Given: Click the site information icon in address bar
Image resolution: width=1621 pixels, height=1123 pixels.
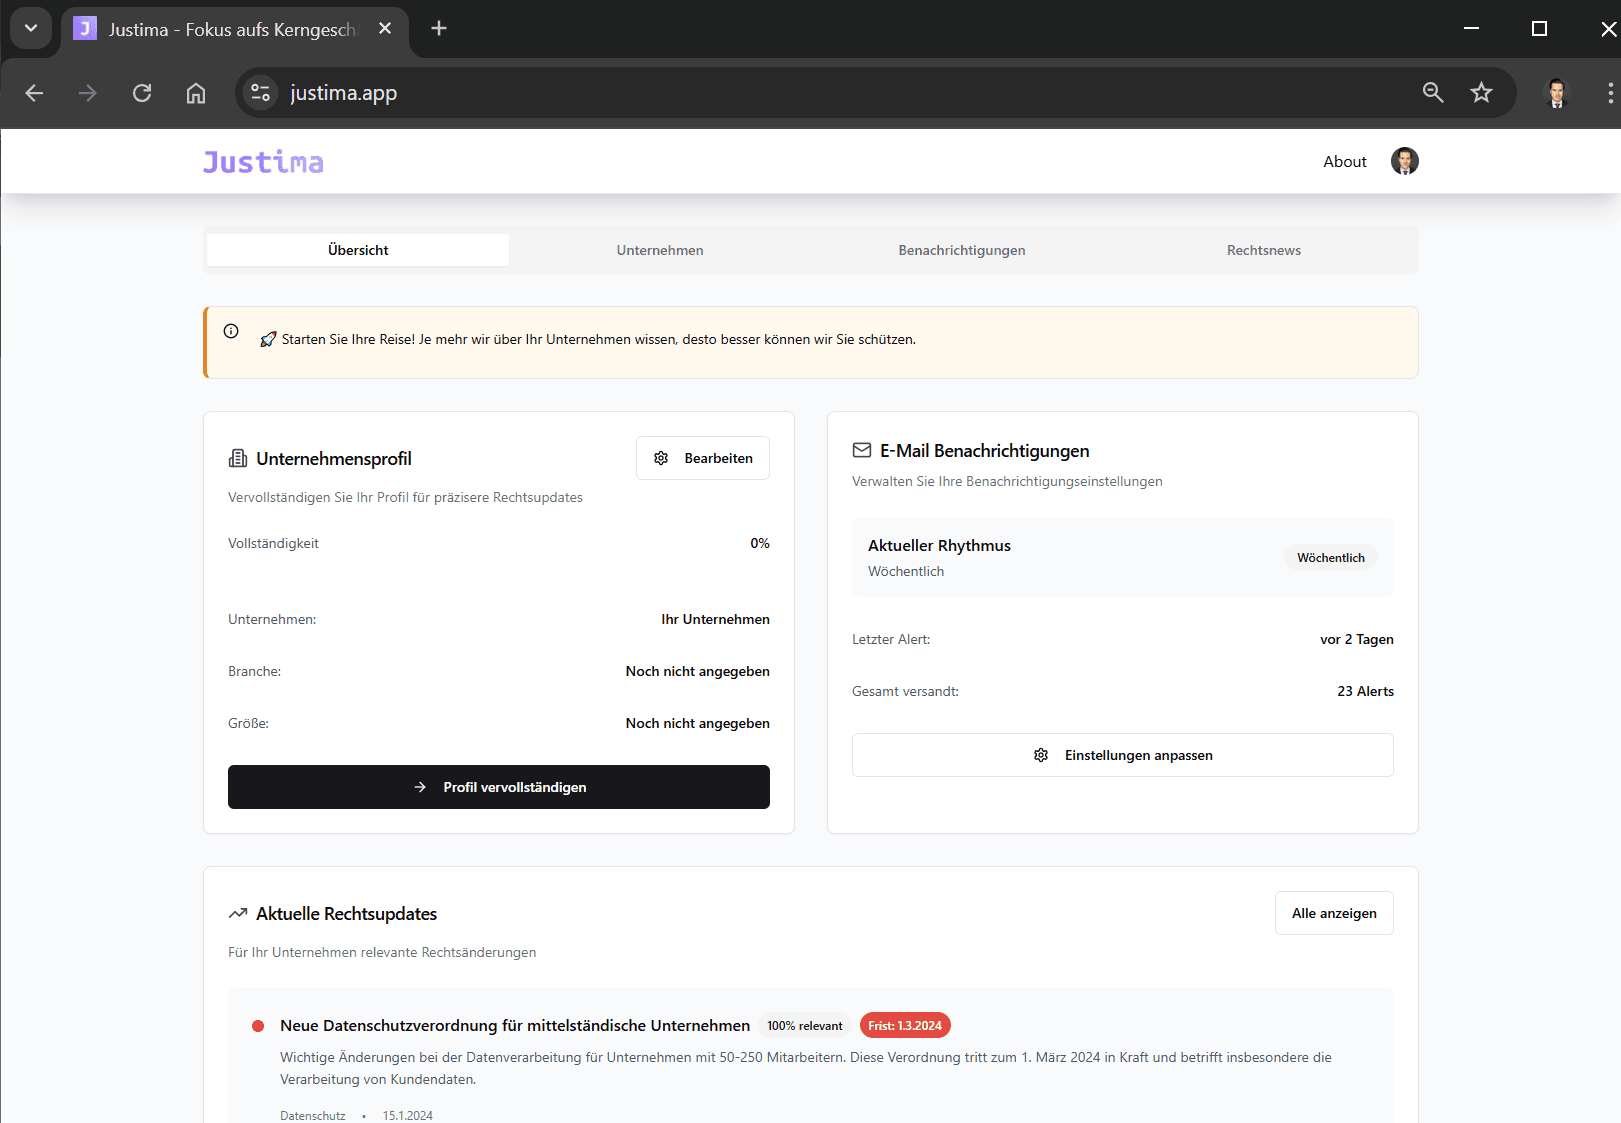Looking at the screenshot, I should [x=260, y=93].
